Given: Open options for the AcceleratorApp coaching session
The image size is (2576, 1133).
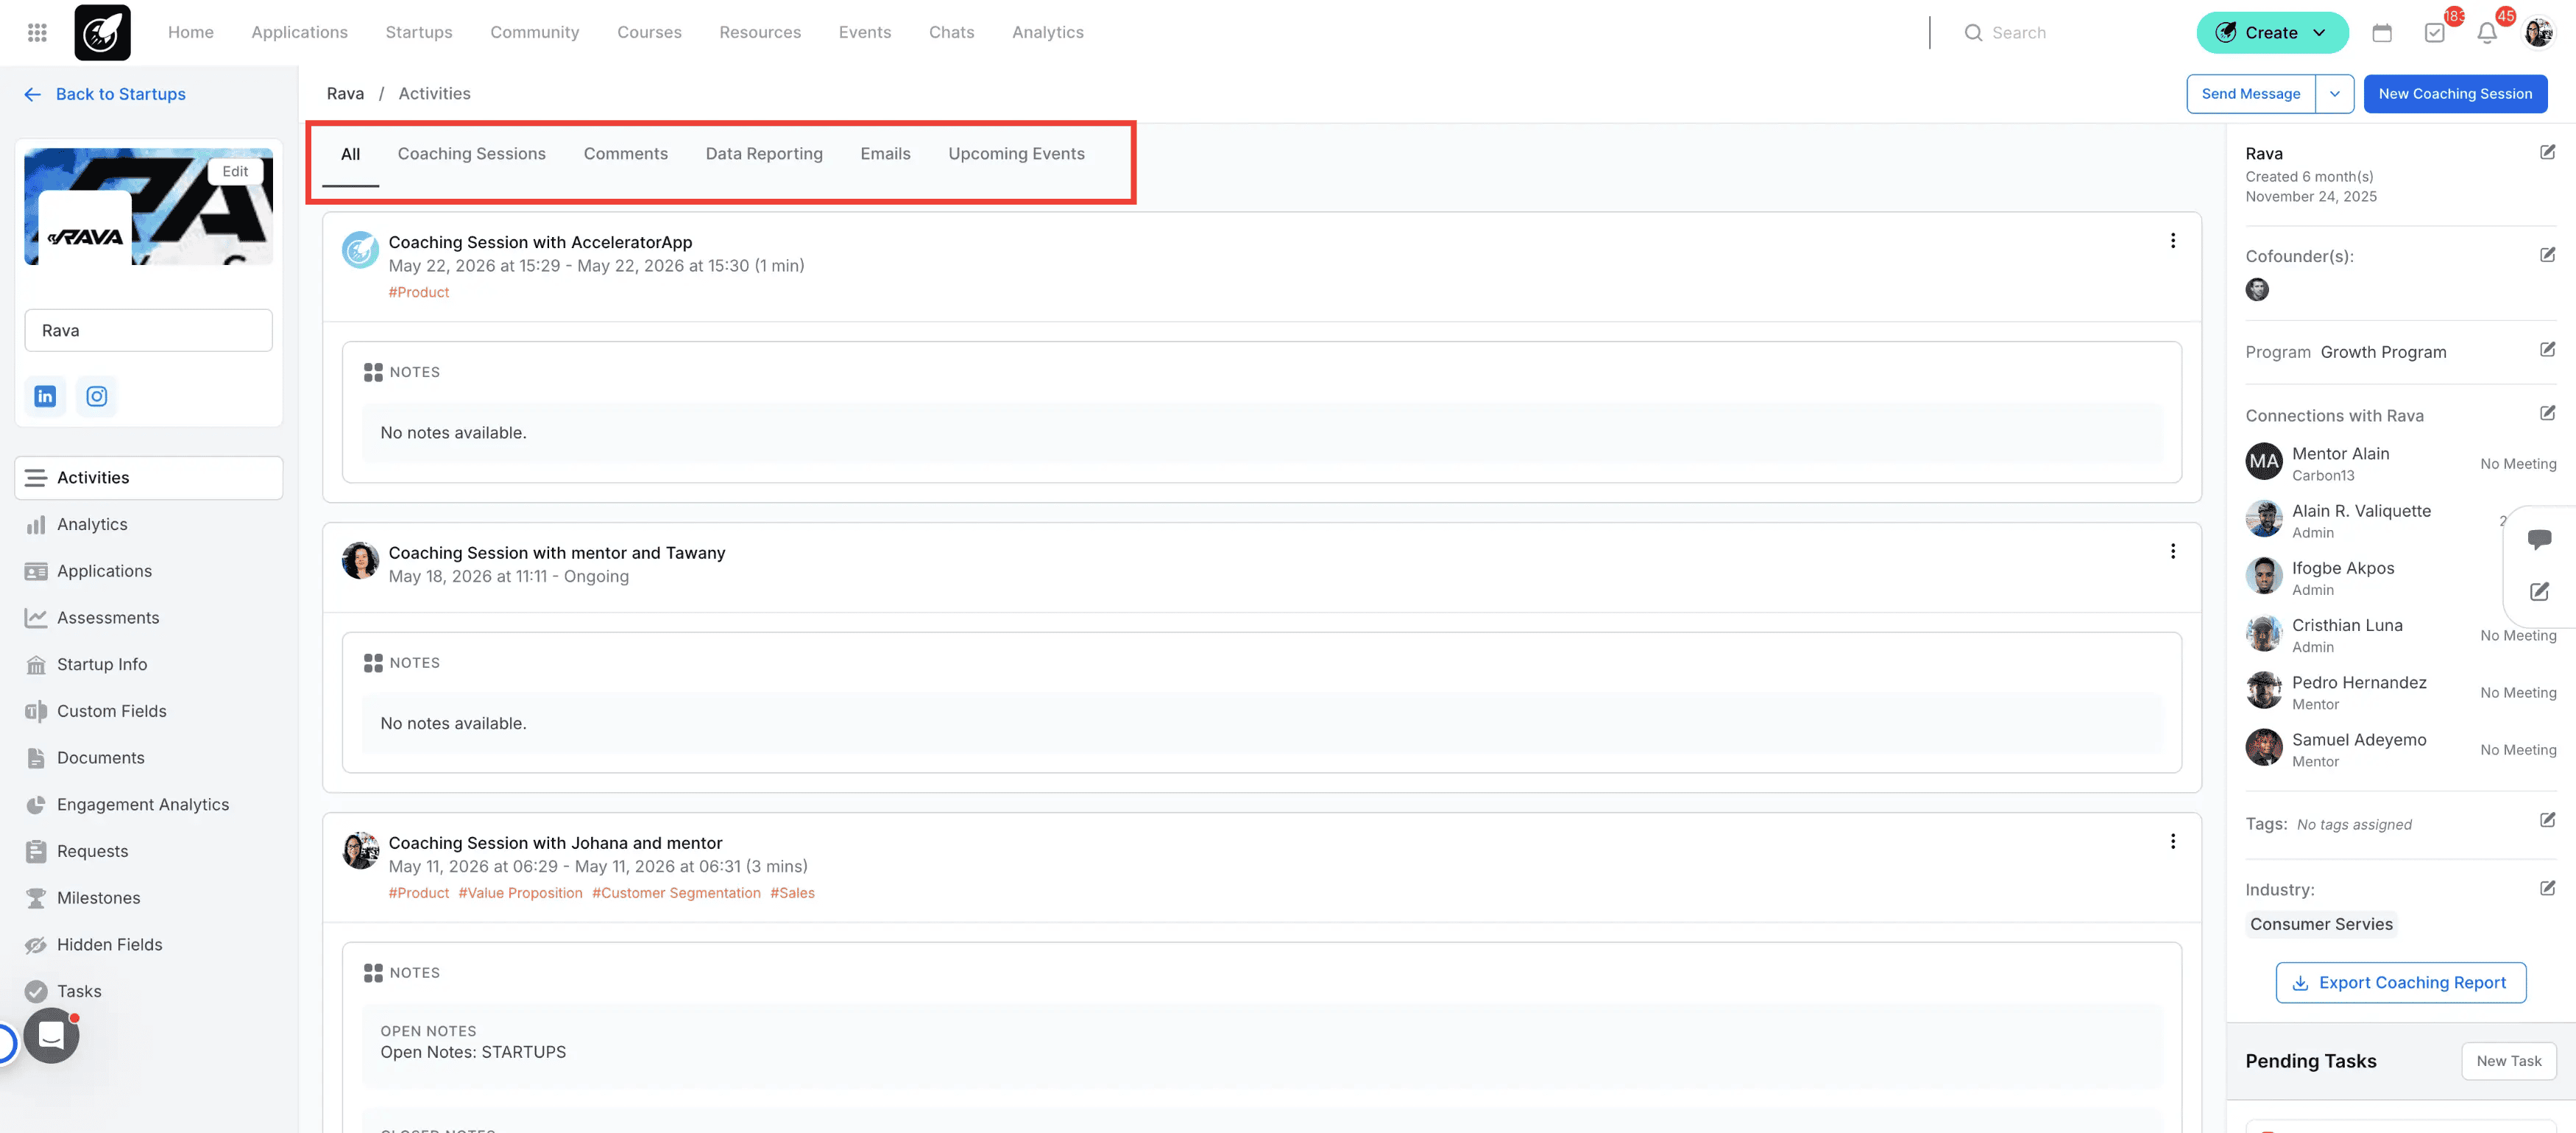Looking at the screenshot, I should click(2172, 241).
